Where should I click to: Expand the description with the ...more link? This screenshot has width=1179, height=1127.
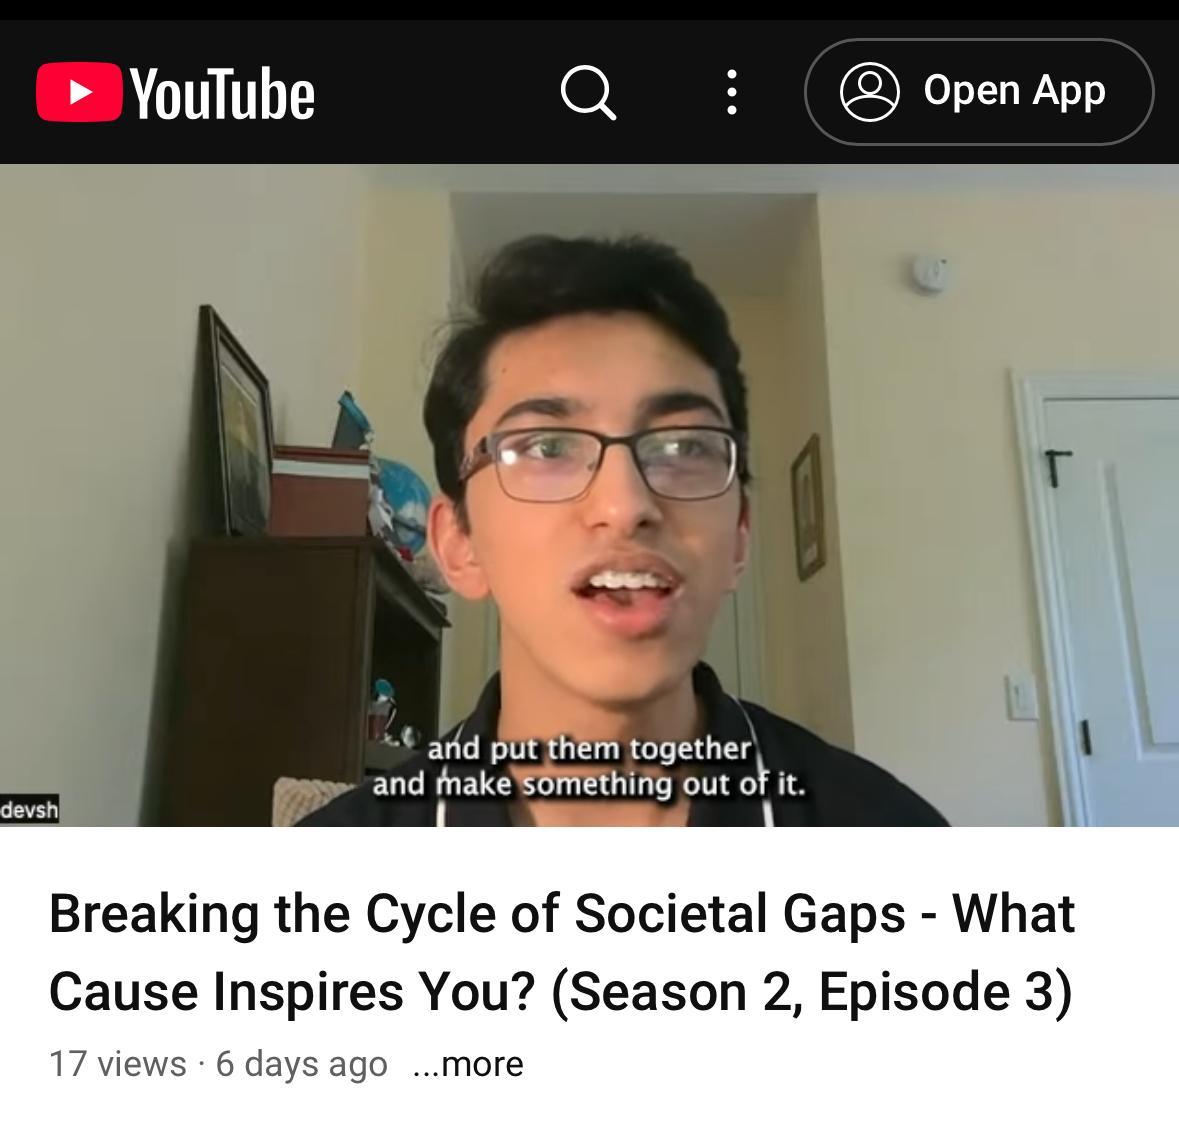point(468,1064)
